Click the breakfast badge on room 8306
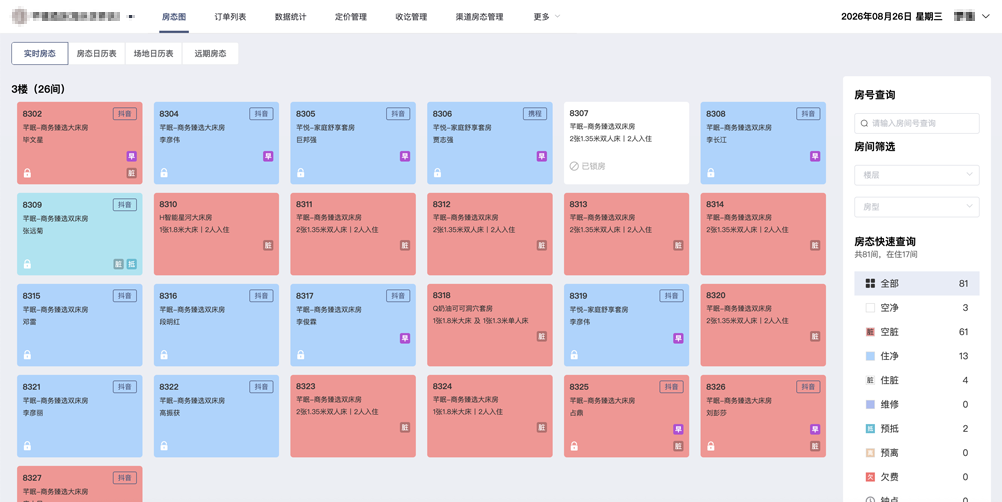The height and width of the screenshot is (502, 1002). (541, 156)
